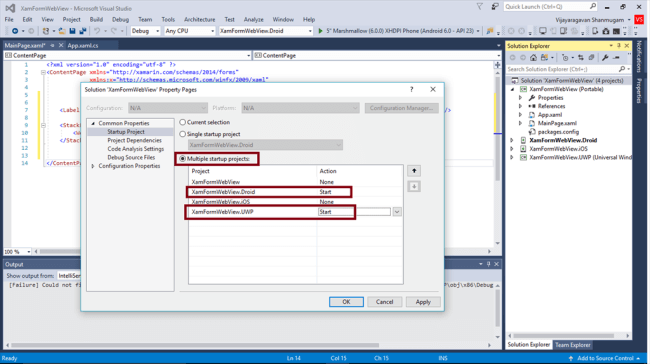Expand the Configuration Properties tree node

(93, 166)
